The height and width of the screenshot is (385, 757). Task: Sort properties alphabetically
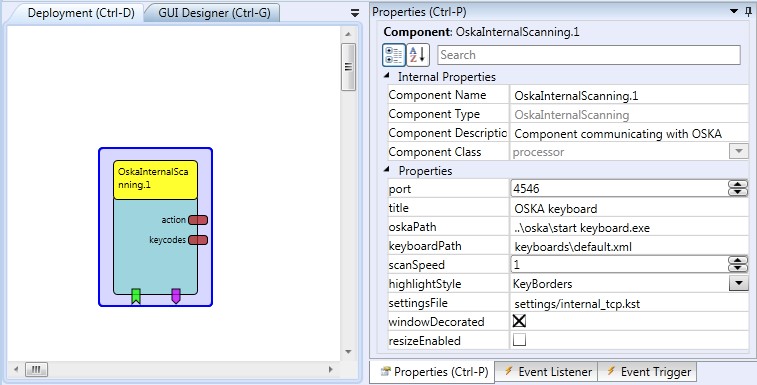(x=418, y=55)
